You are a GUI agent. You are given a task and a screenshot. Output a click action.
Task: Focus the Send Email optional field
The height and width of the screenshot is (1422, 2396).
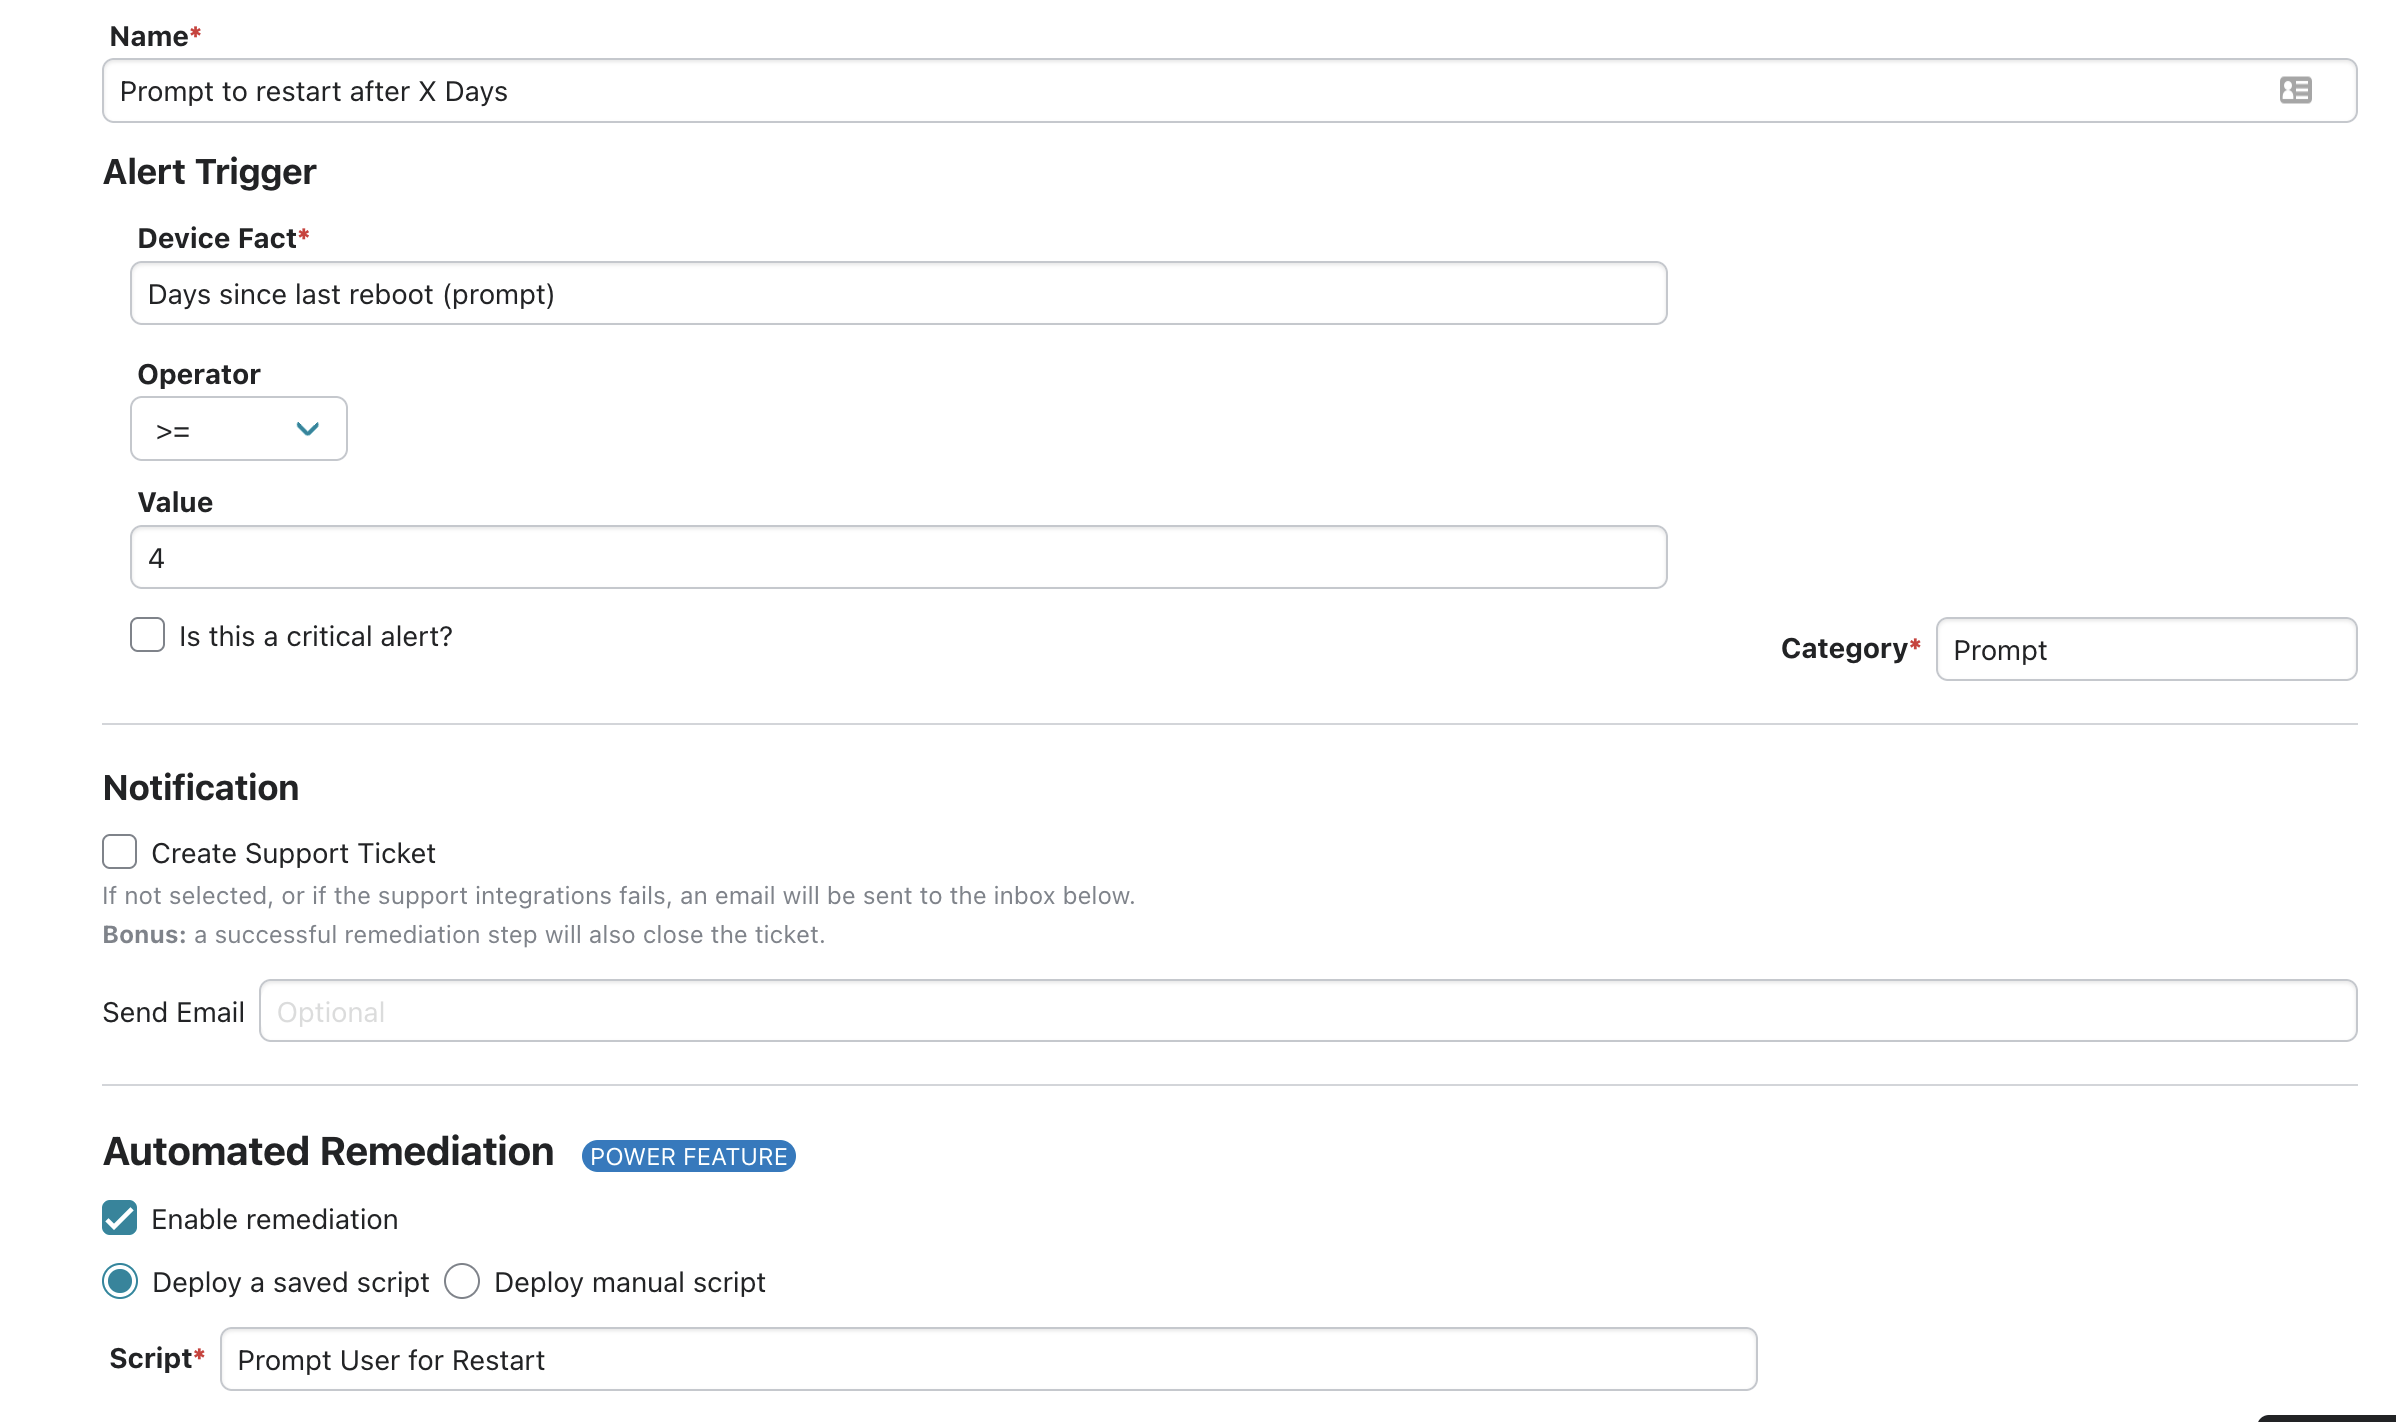click(1308, 1011)
